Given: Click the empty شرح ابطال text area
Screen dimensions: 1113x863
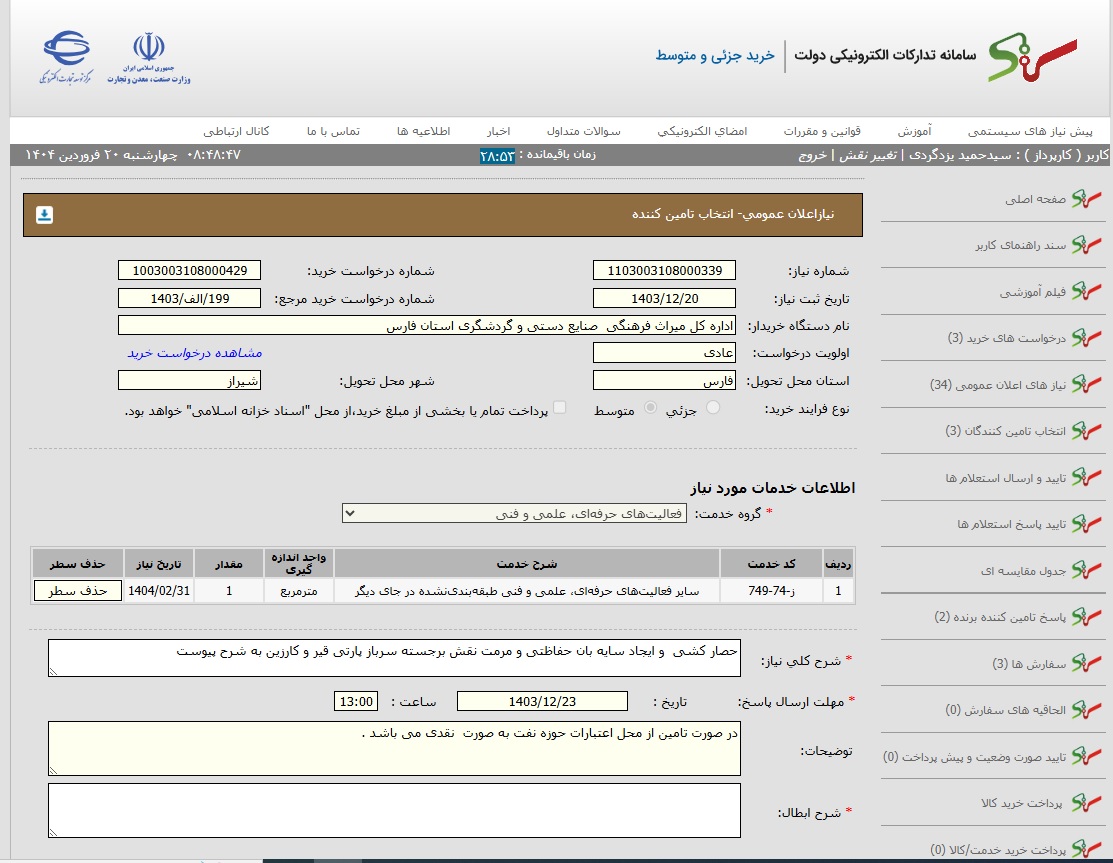Looking at the screenshot, I should click(x=394, y=810).
